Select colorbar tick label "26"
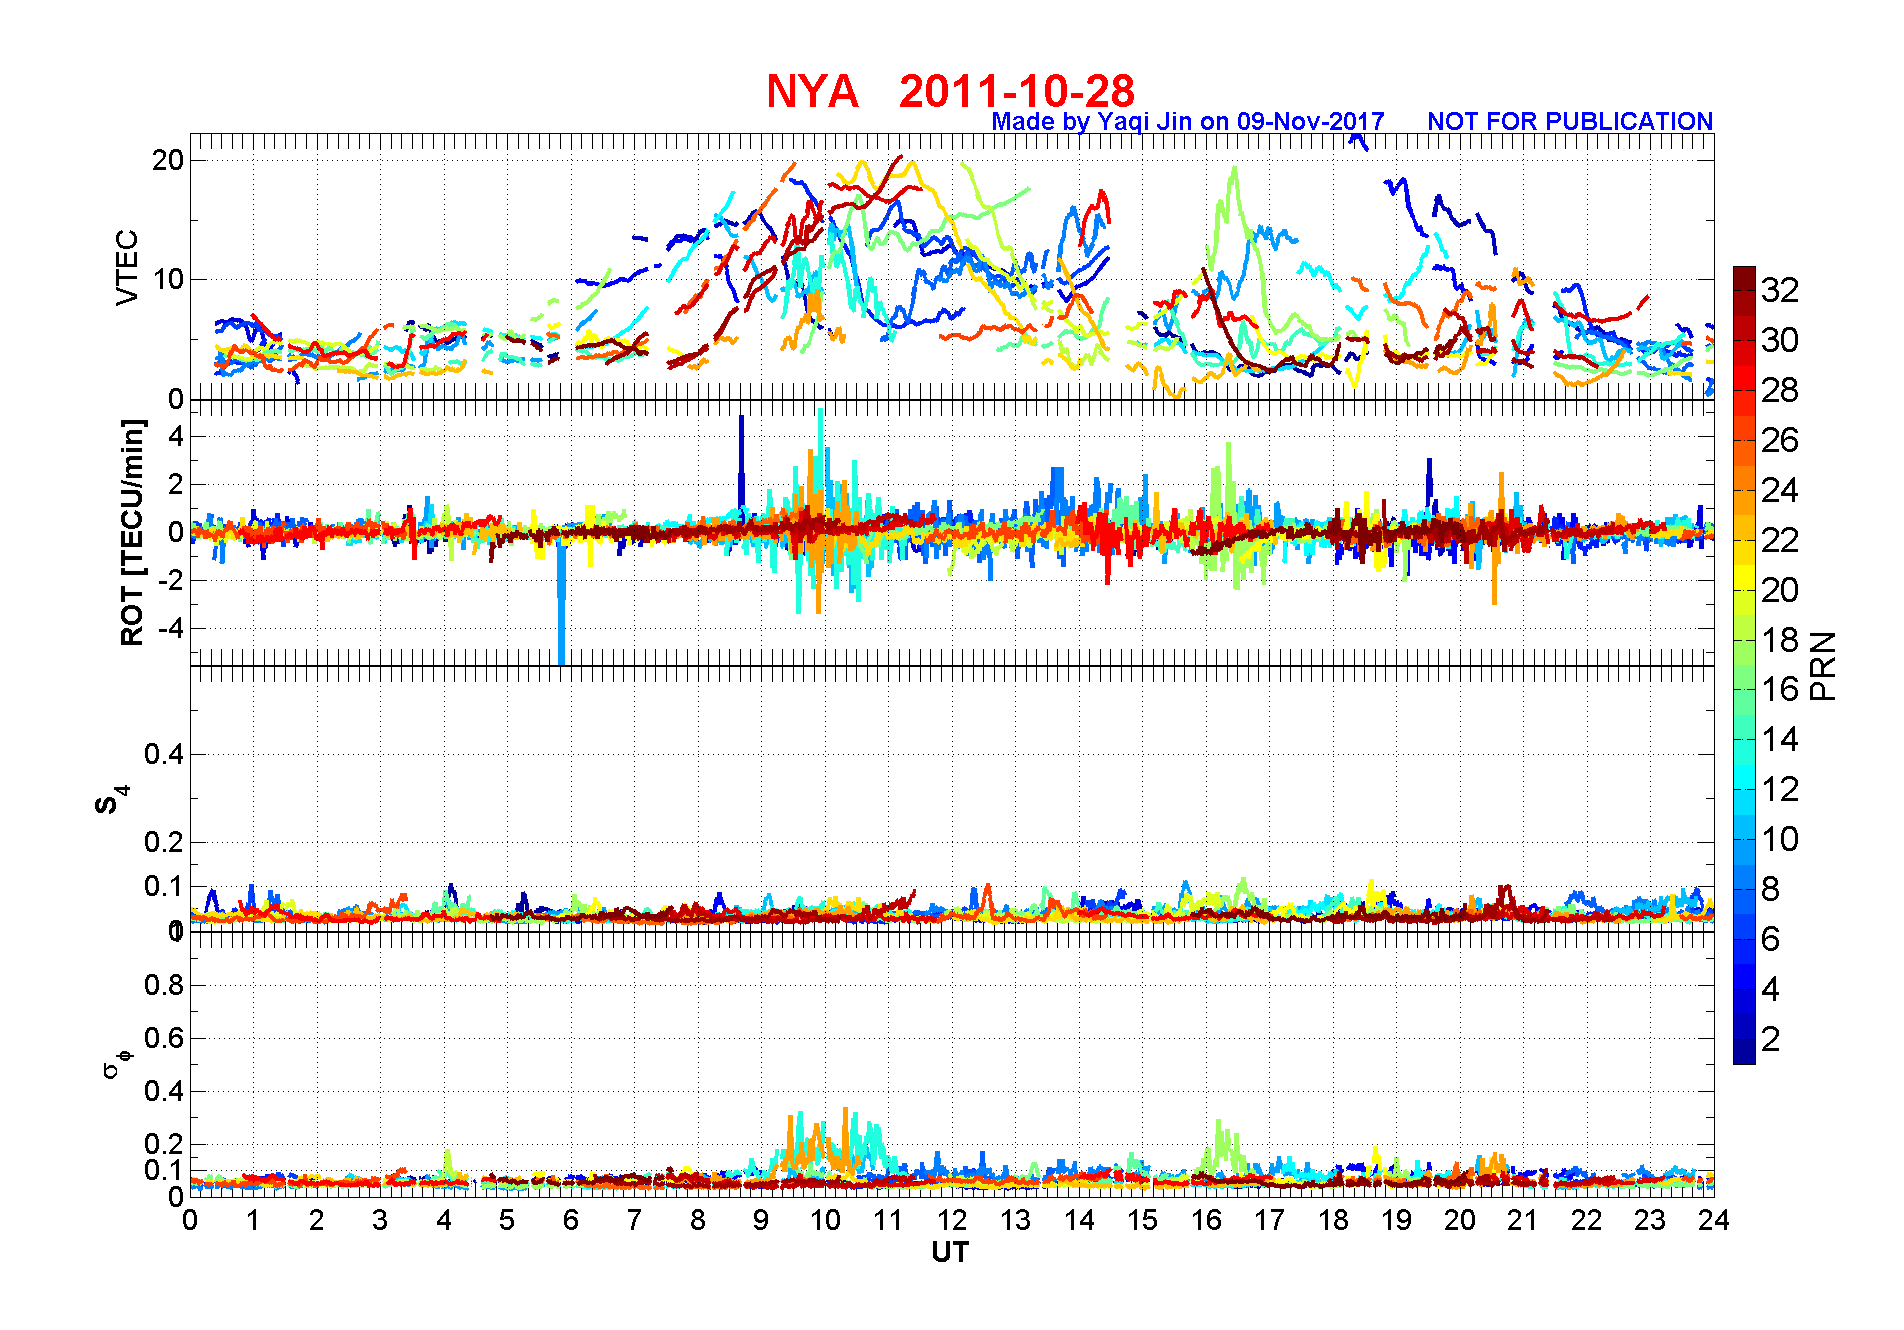The height and width of the screenshot is (1330, 1904). [1780, 440]
